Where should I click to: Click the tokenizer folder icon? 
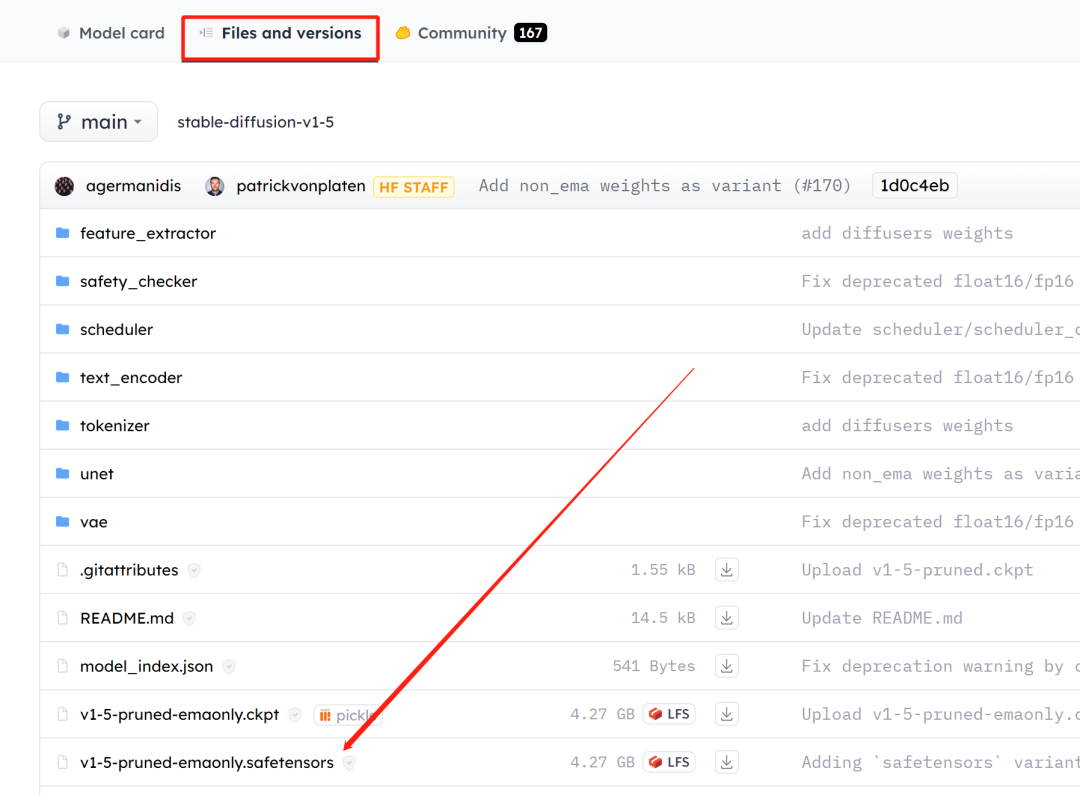pyautogui.click(x=63, y=426)
